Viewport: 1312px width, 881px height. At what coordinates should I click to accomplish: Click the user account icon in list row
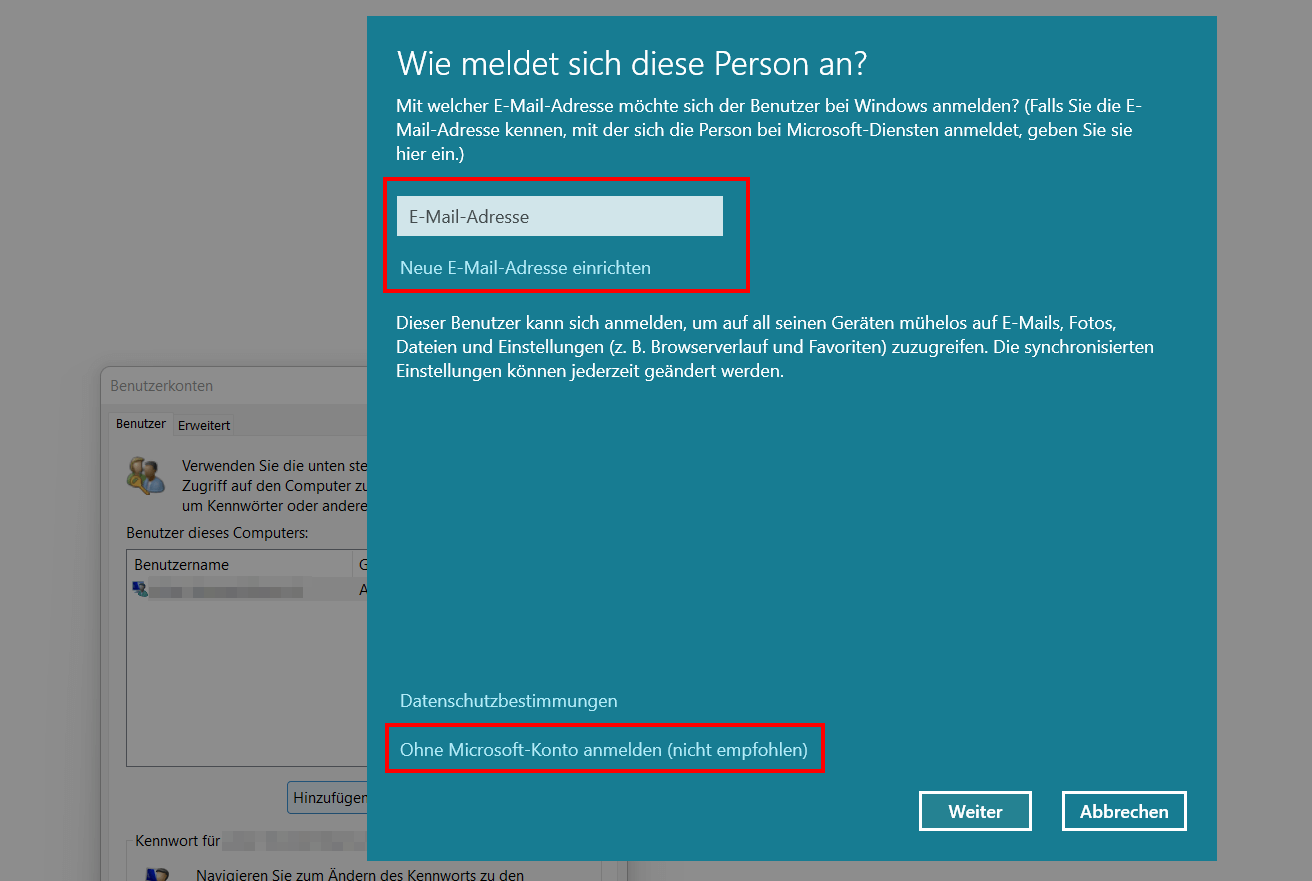(140, 590)
